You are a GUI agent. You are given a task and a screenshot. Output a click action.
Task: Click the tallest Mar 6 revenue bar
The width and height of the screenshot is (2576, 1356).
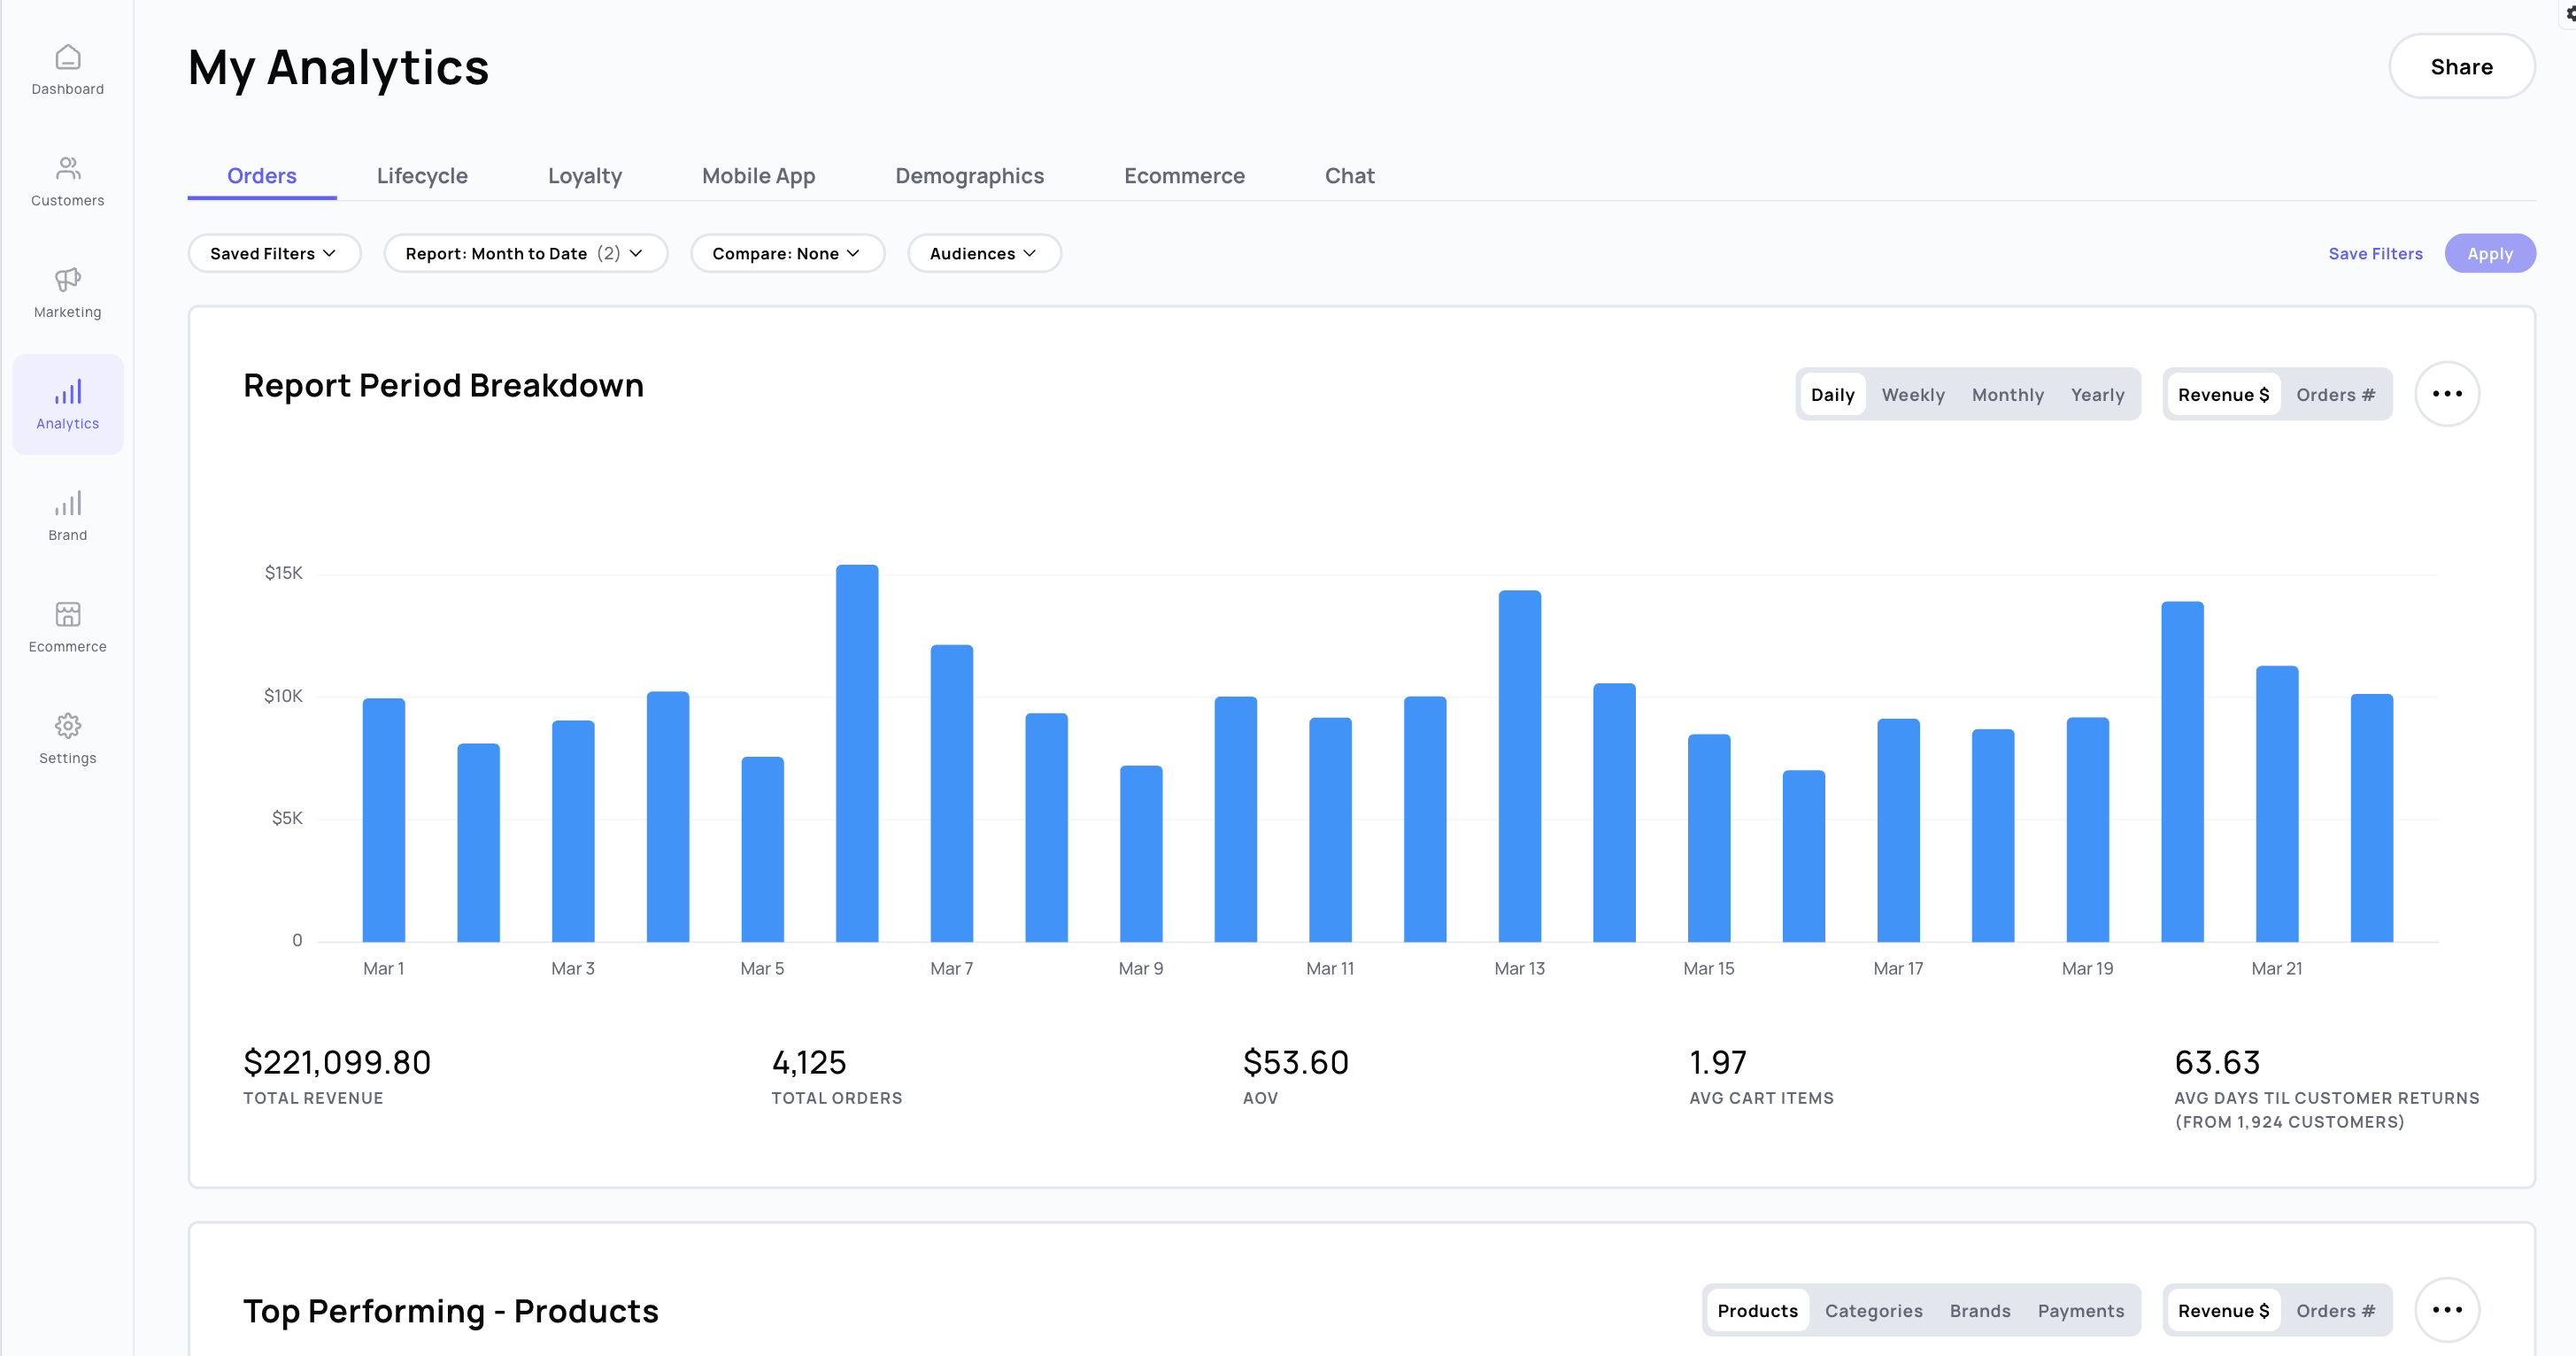click(x=857, y=752)
